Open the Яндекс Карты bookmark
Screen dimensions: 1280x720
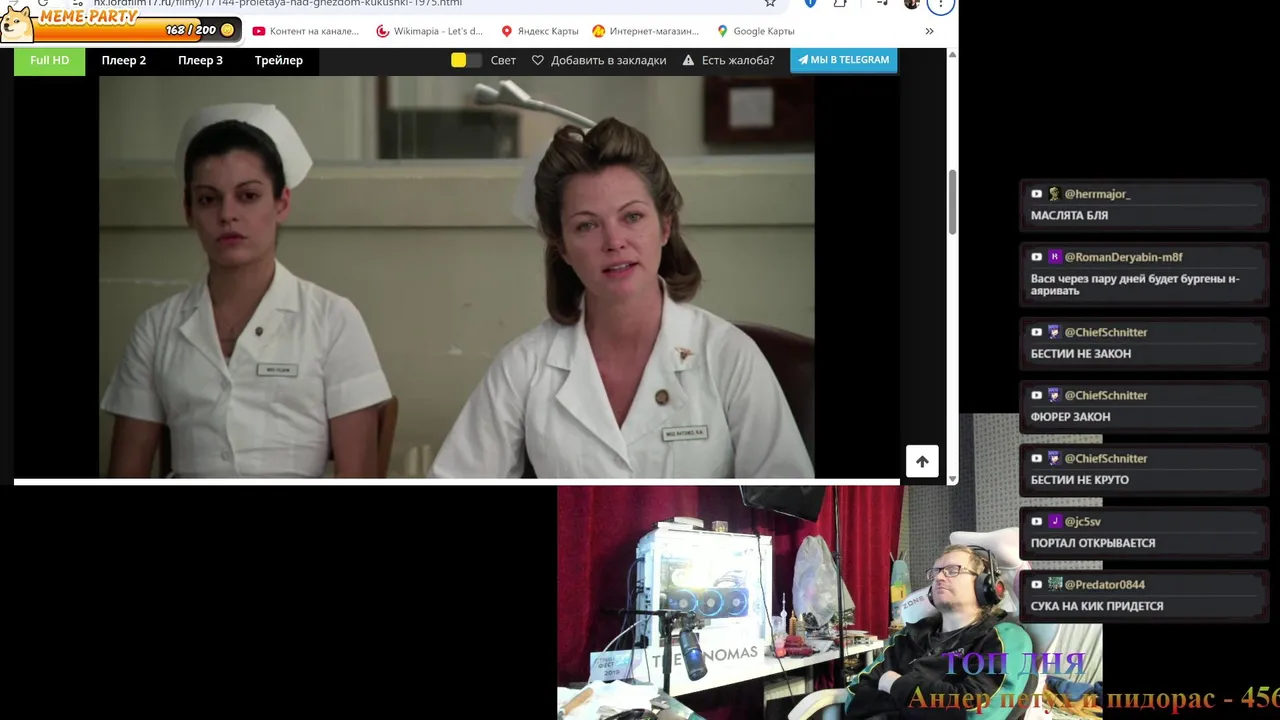coord(539,31)
